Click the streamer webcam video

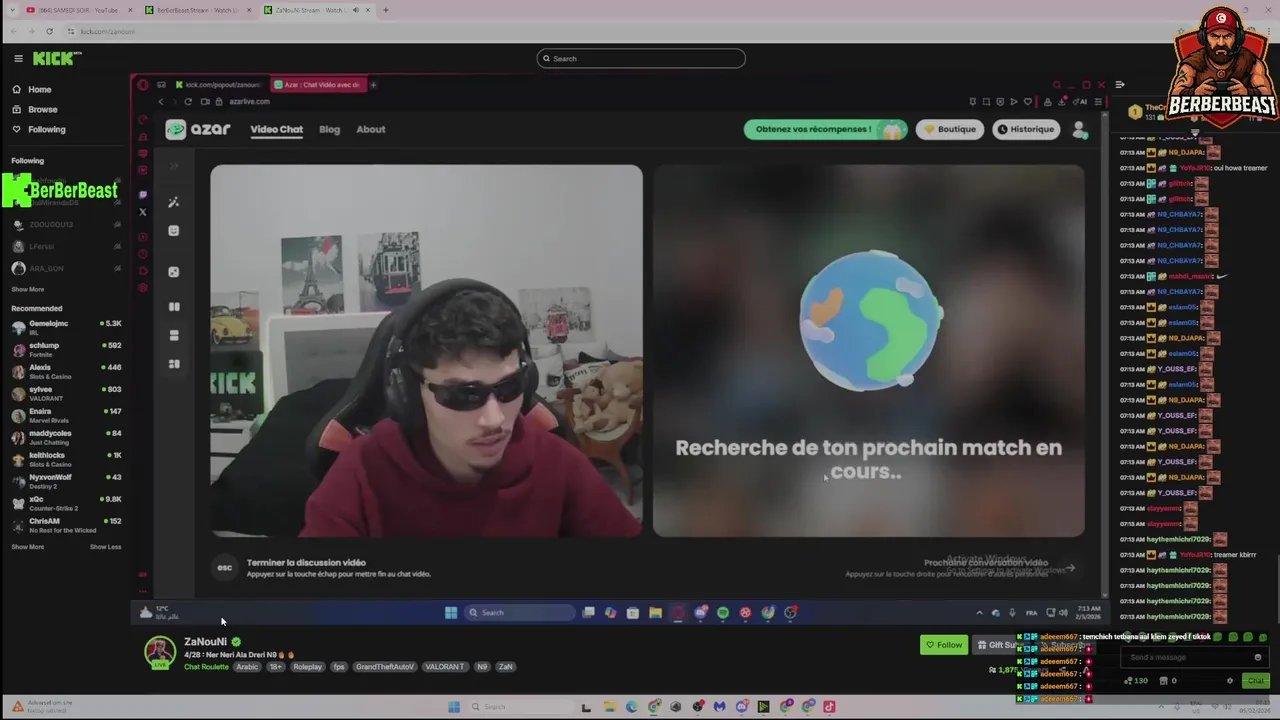coord(426,351)
